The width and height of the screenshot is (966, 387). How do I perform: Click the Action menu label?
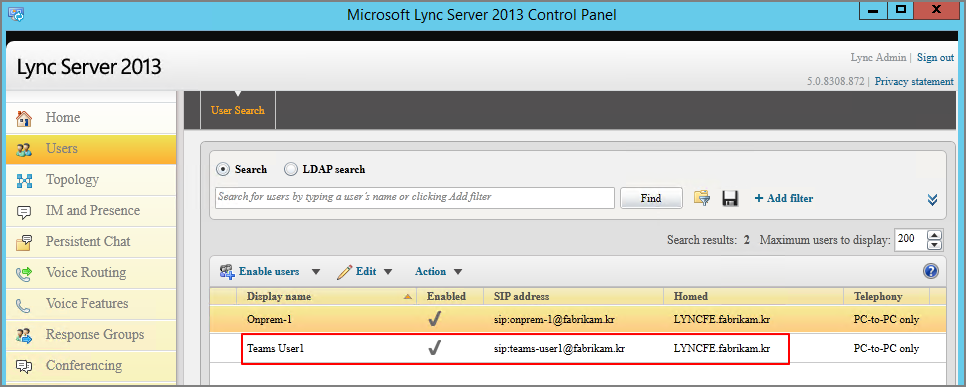point(430,272)
